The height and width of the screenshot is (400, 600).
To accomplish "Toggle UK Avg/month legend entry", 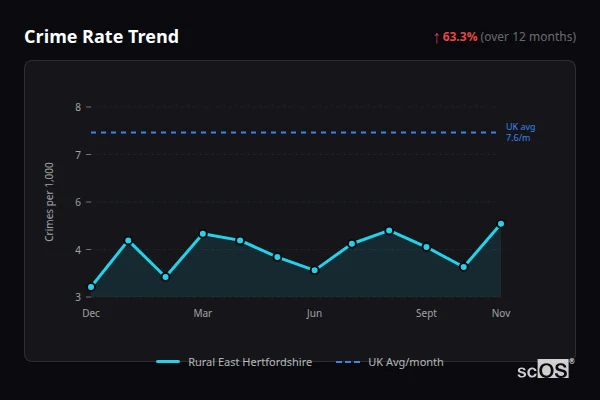I will coord(390,362).
